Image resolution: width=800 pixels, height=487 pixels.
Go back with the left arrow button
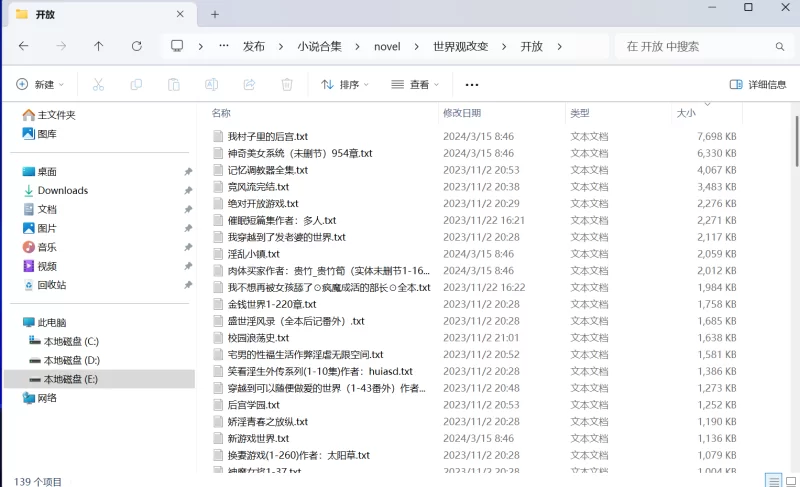pos(23,46)
